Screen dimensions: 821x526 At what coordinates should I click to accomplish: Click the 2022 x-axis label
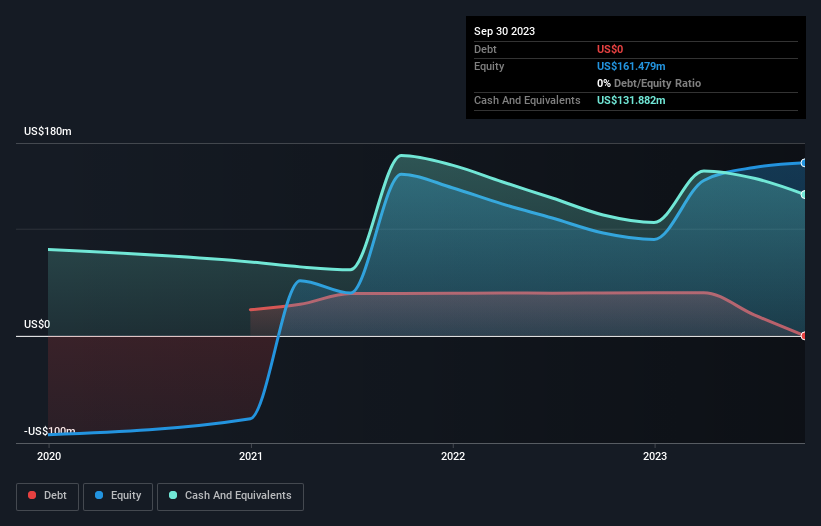pyautogui.click(x=453, y=456)
